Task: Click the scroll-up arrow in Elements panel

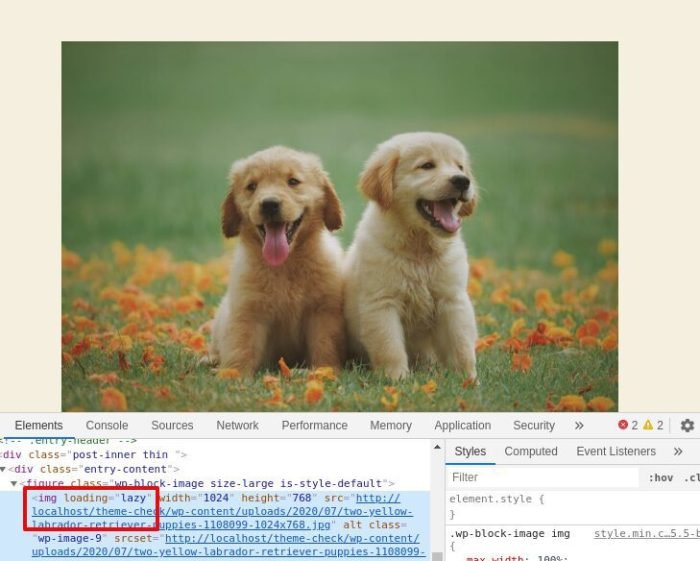Action: click(437, 447)
